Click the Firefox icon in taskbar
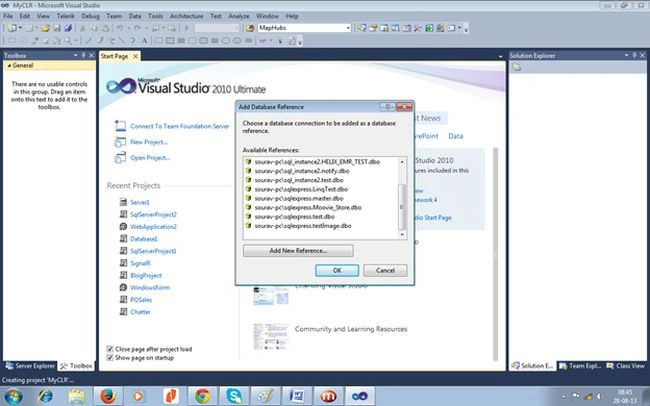The width and height of the screenshot is (650, 406). (x=108, y=396)
